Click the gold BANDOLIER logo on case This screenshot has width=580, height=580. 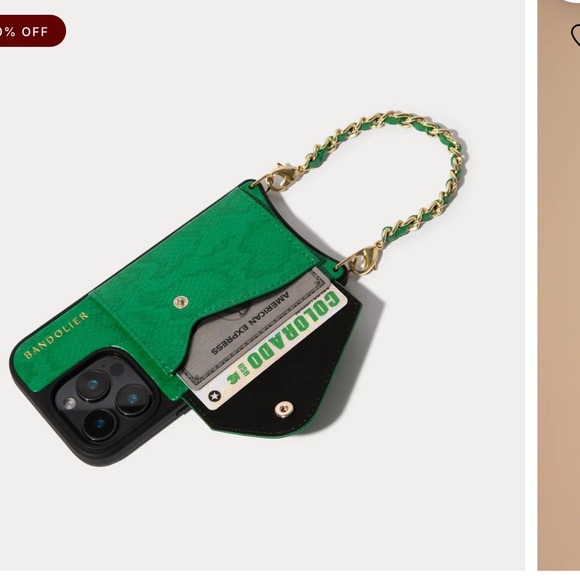pos(56,335)
